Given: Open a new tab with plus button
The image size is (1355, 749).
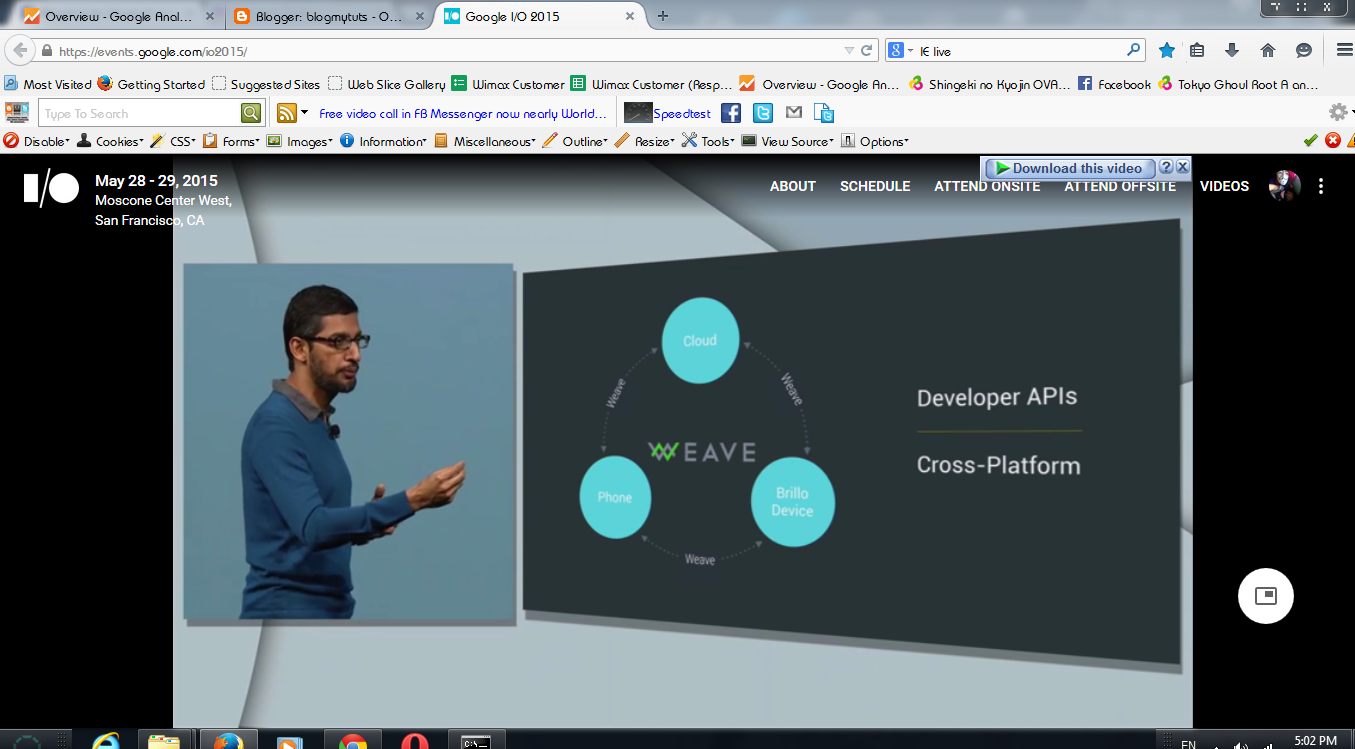Looking at the screenshot, I should click(663, 16).
